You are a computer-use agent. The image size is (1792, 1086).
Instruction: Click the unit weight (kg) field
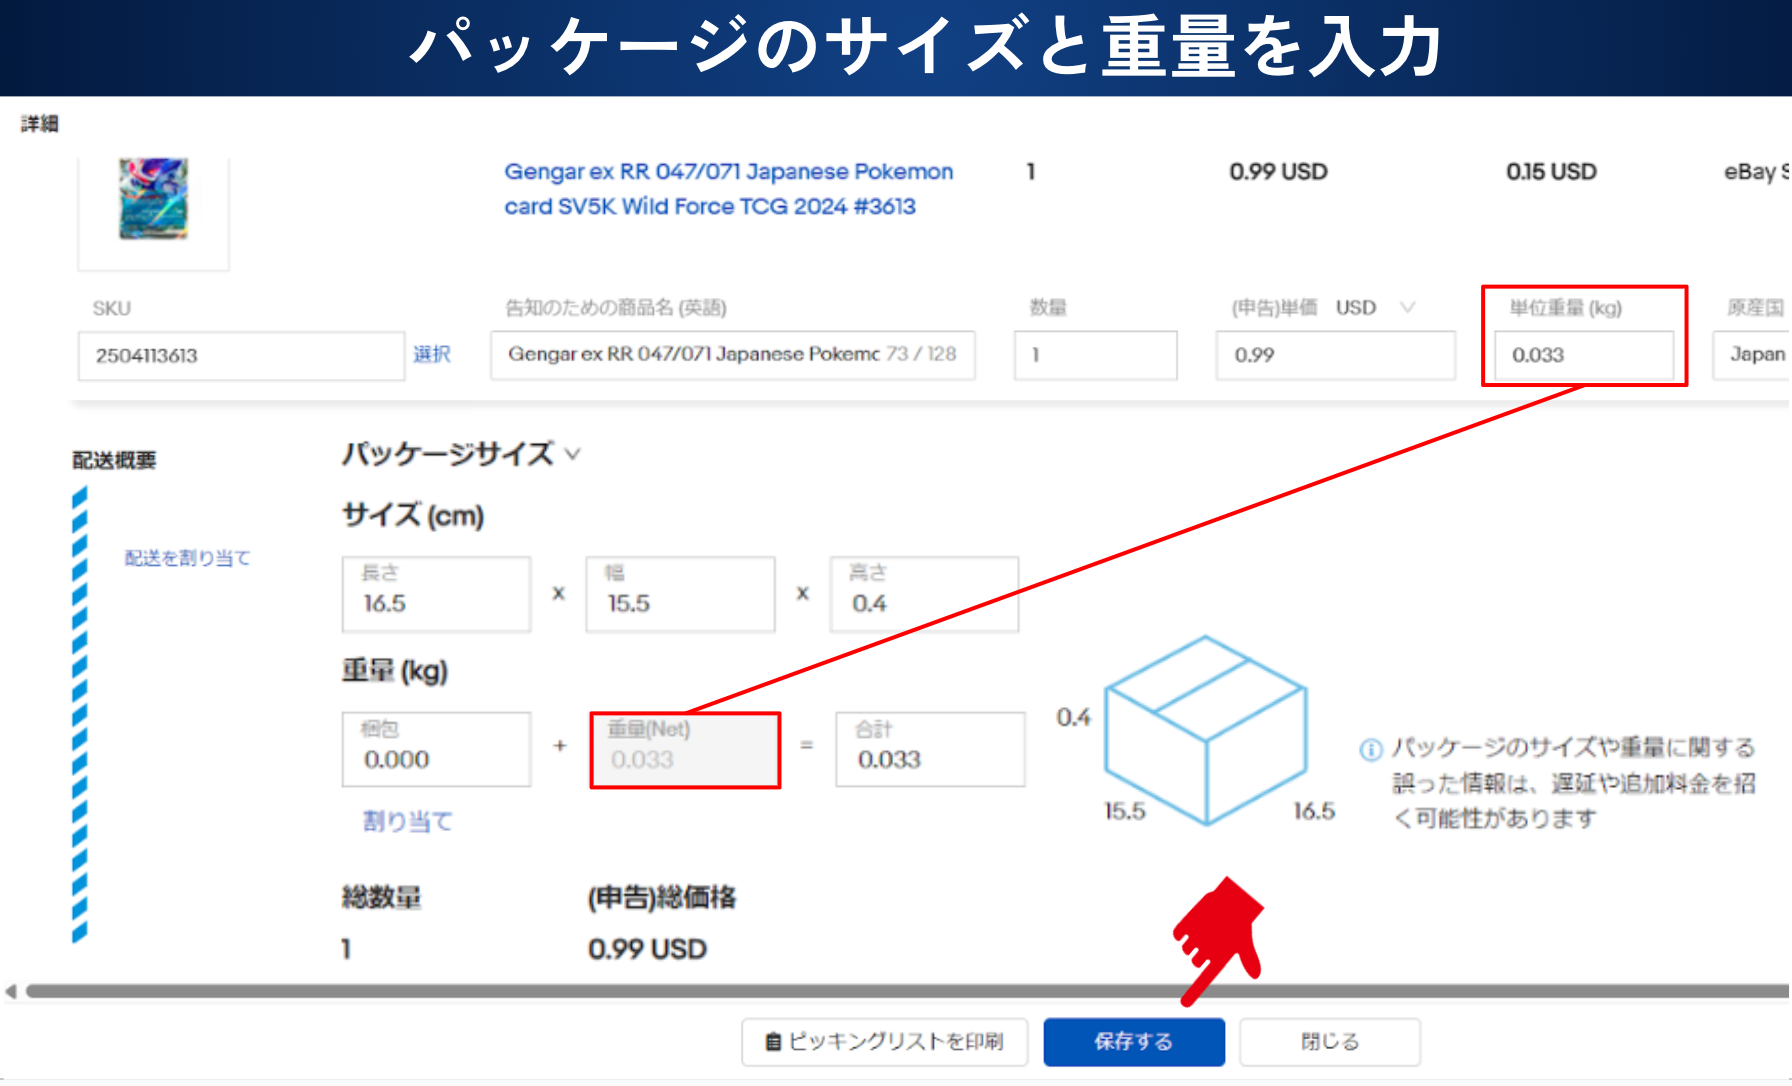click(x=1583, y=356)
